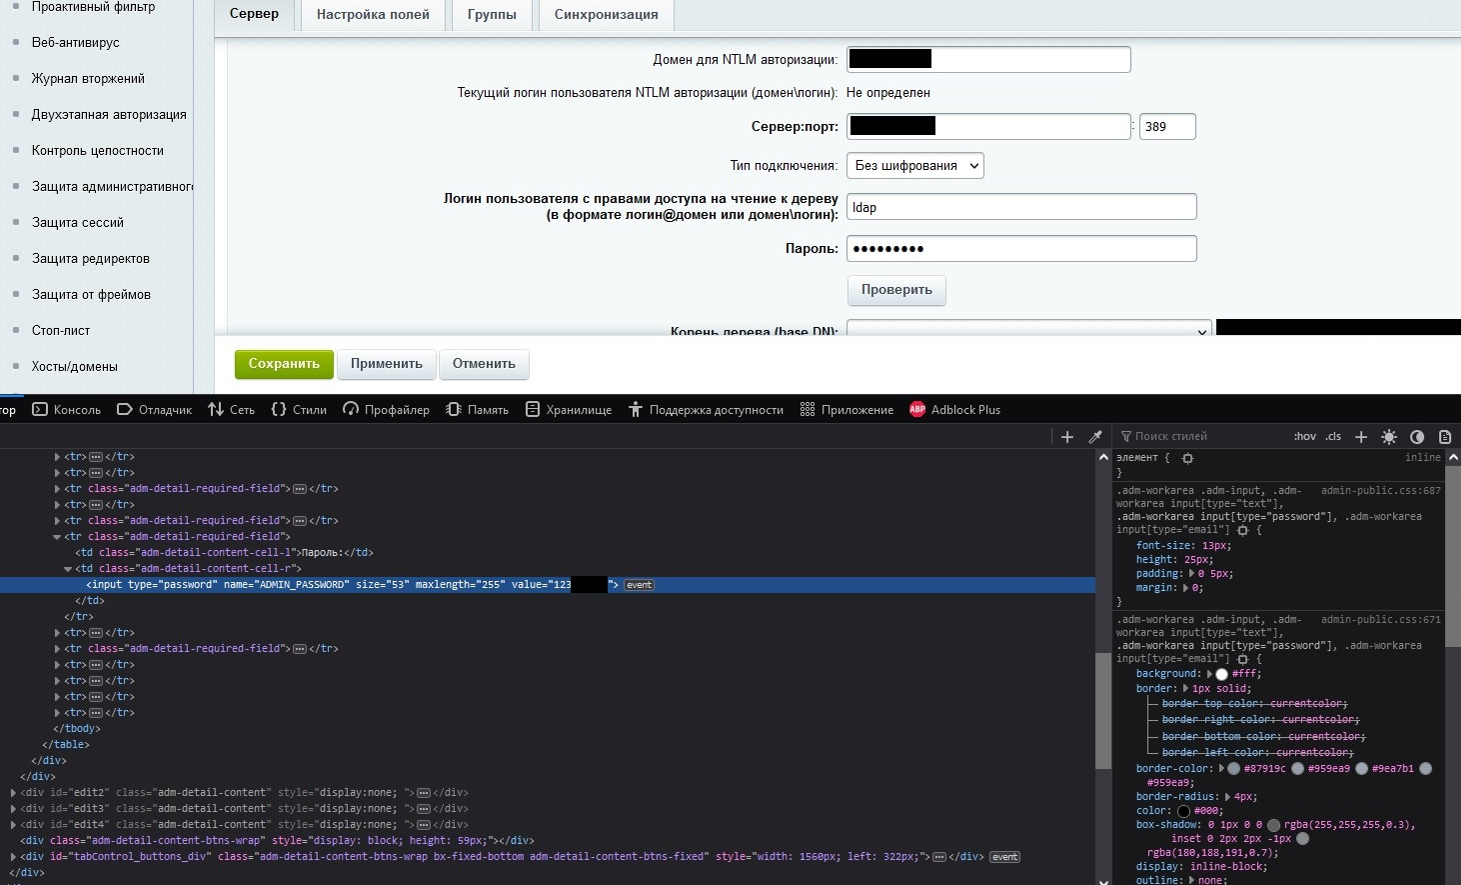Open Защита от фреймов in the sidebar
Viewport: 1461px width, 885px height.
point(91,295)
